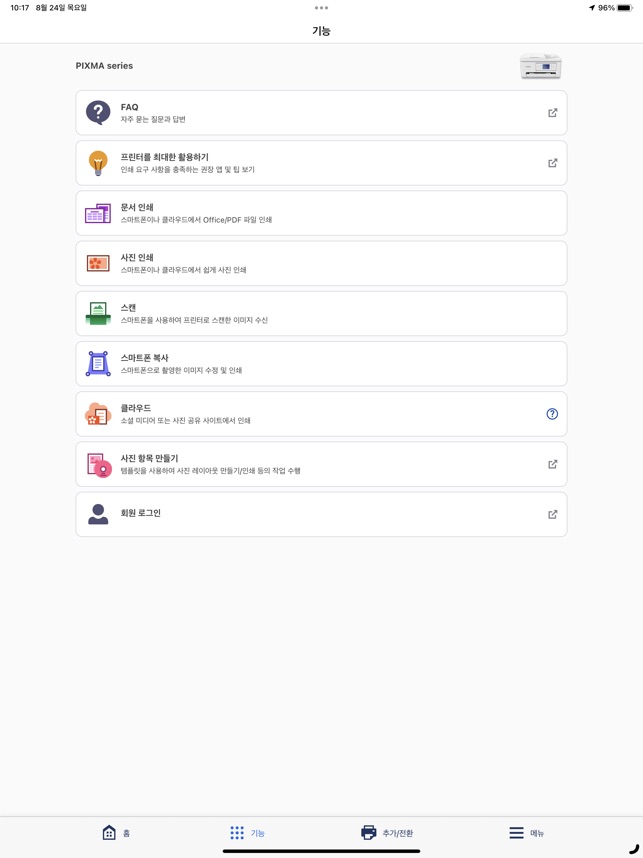Select the 문서 인쇄 document icon
This screenshot has width=643, height=858.
[x=98, y=213]
